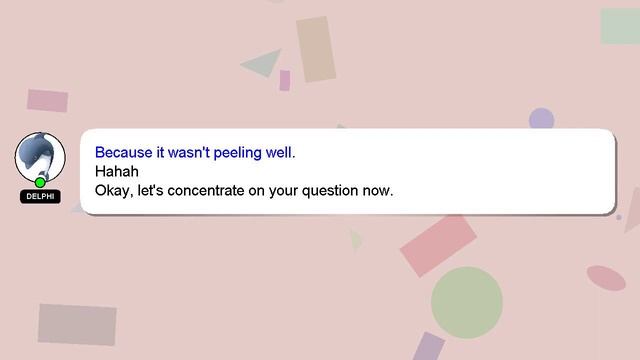Click the pale green rectangle in the top corner
Image resolution: width=640 pixels, height=360 pixels.
[620, 26]
